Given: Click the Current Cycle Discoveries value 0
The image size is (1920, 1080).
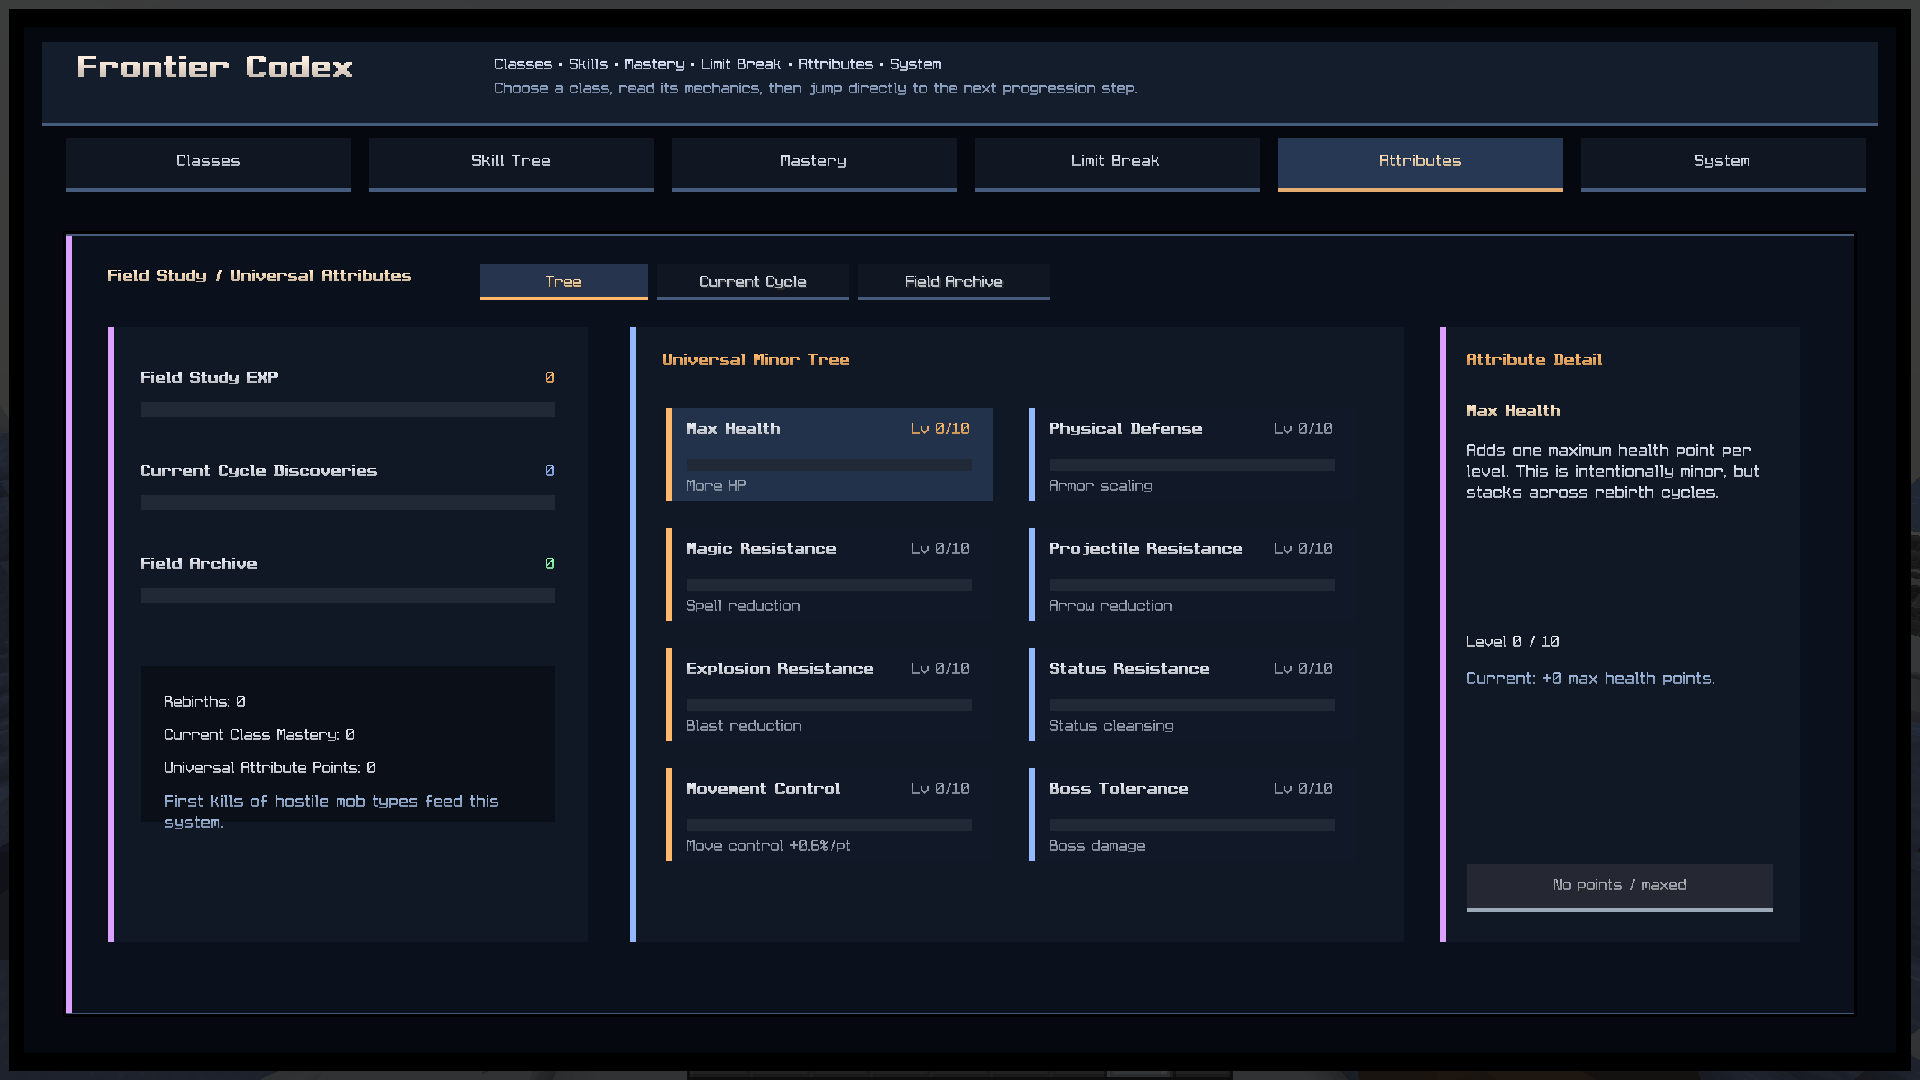Looking at the screenshot, I should coord(550,471).
